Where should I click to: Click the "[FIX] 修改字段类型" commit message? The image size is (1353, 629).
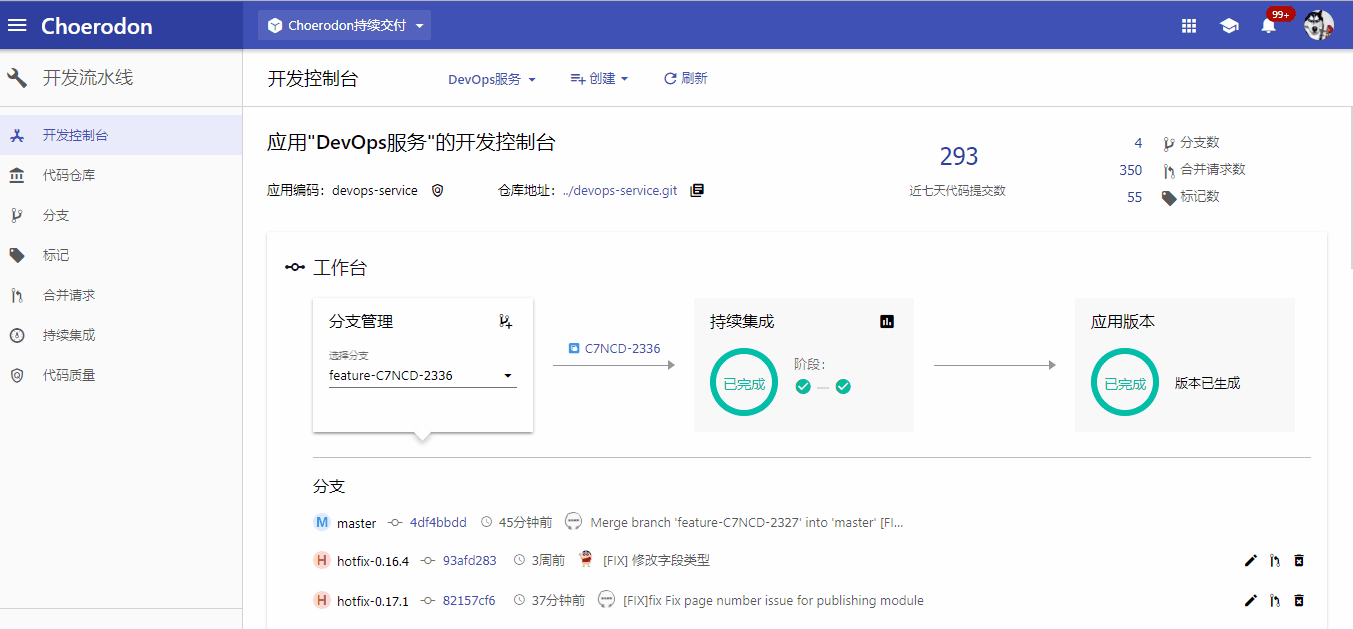coord(656,560)
